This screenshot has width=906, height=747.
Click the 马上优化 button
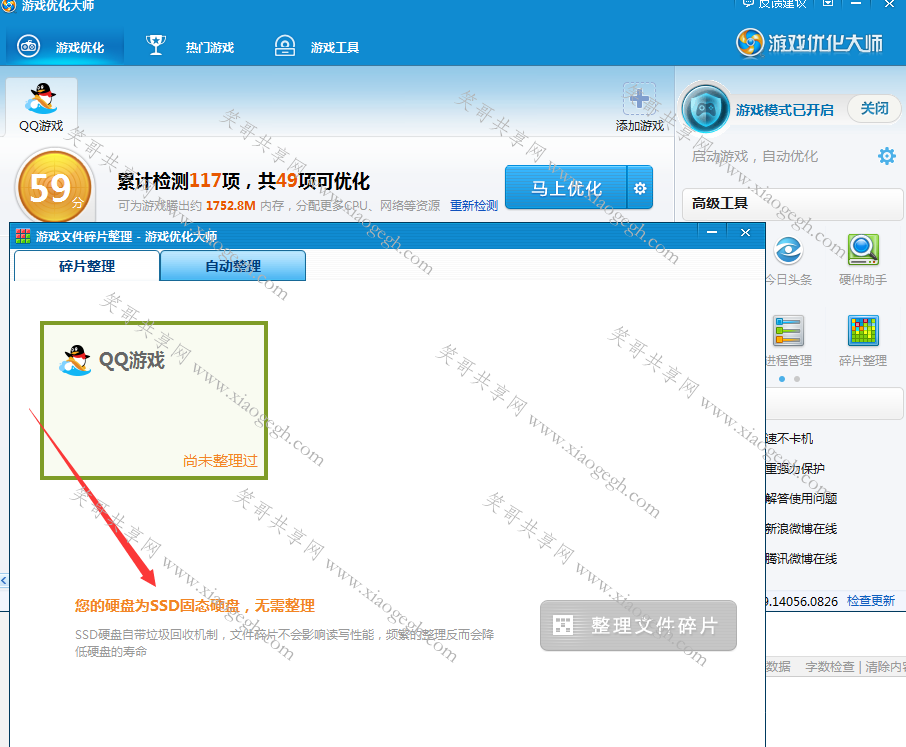pyautogui.click(x=566, y=188)
